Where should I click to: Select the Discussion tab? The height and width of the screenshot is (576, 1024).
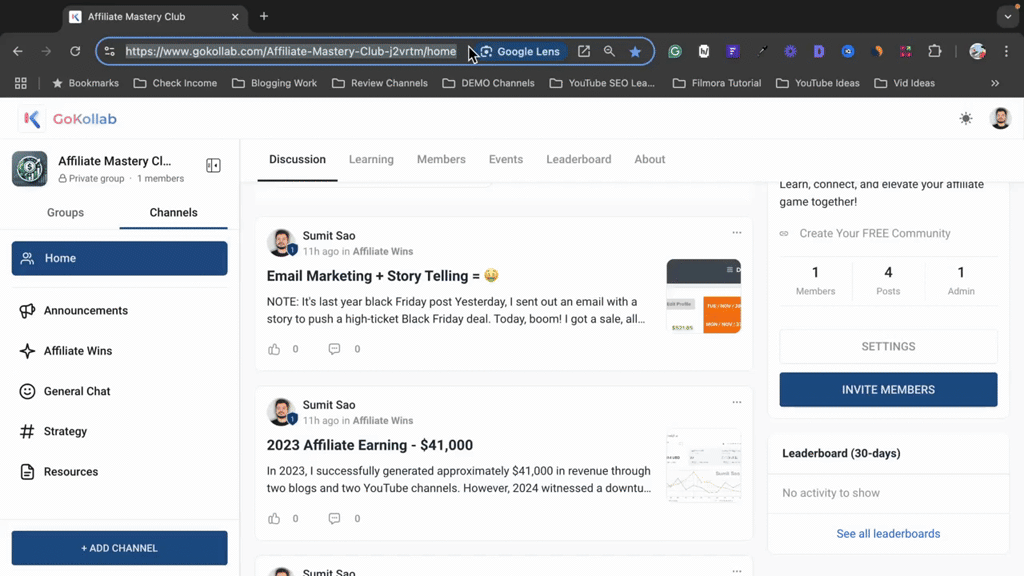click(x=297, y=159)
